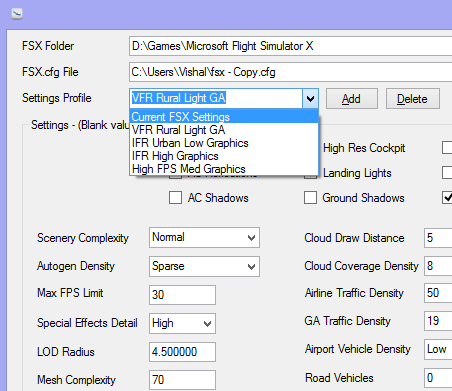This screenshot has height=391, width=452.
Task: Click the Add profile button
Action: pos(352,99)
